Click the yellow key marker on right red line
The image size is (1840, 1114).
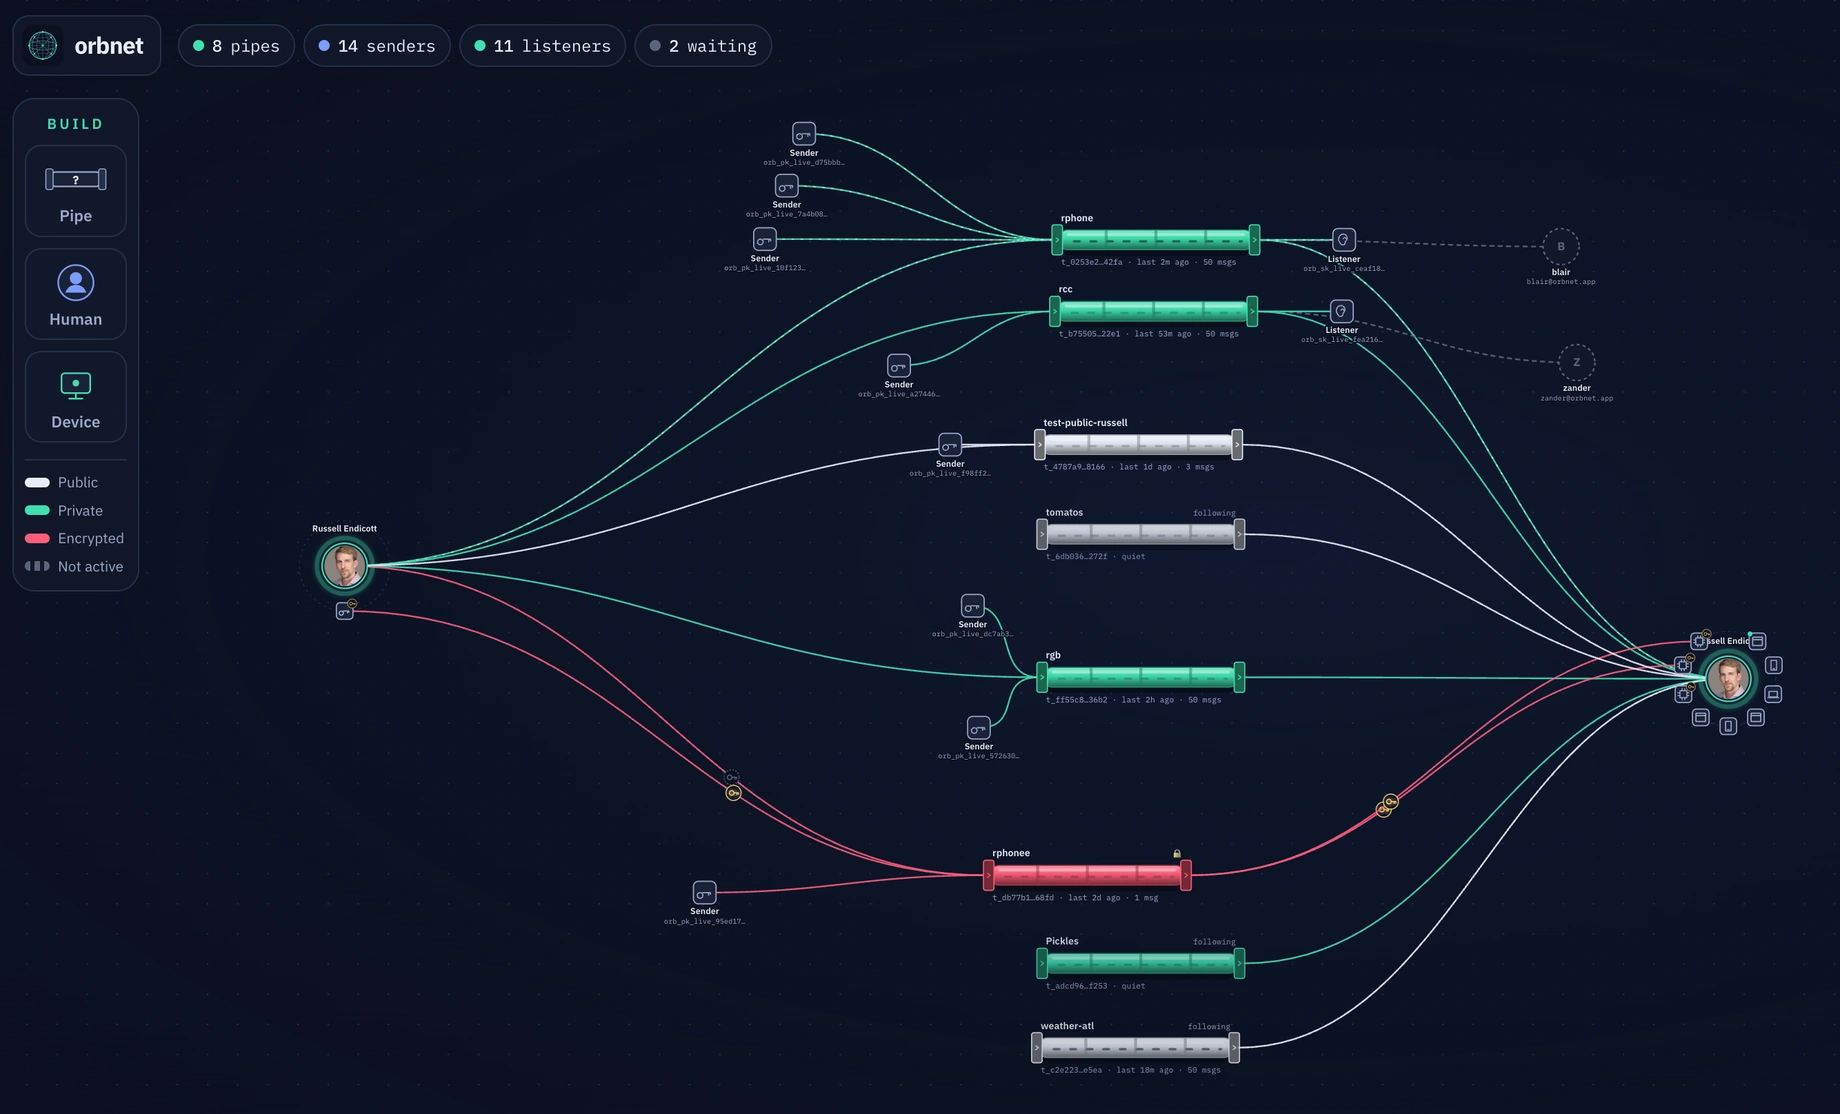coord(1390,802)
